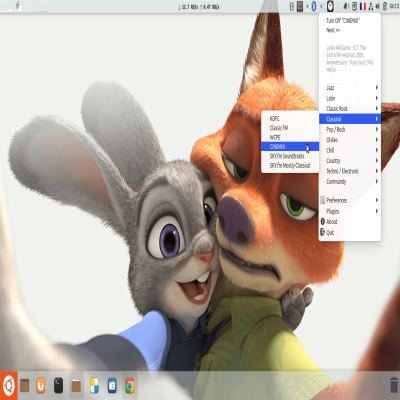The height and width of the screenshot is (400, 400).
Task: Skip with Next >> entry
Action: (350, 30)
